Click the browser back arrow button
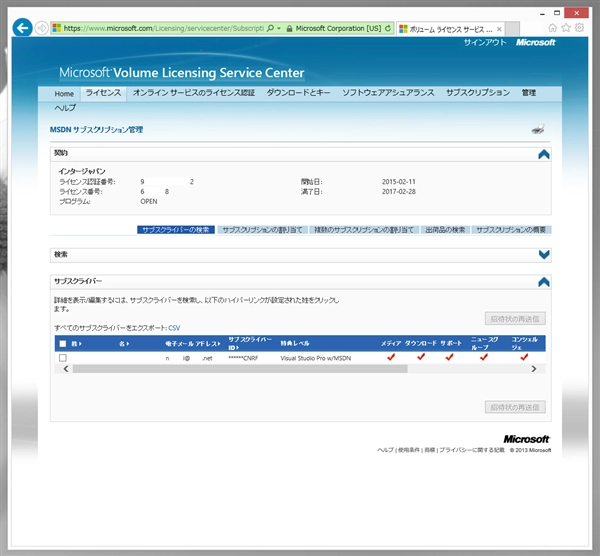This screenshot has width=600, height=556. [x=22, y=28]
